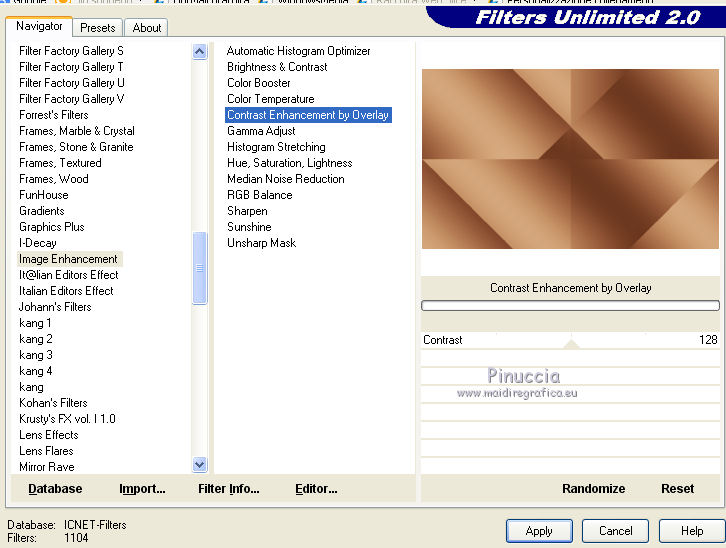Image resolution: width=726 pixels, height=548 pixels.
Task: Select FunHouse category
Action: coord(44,195)
